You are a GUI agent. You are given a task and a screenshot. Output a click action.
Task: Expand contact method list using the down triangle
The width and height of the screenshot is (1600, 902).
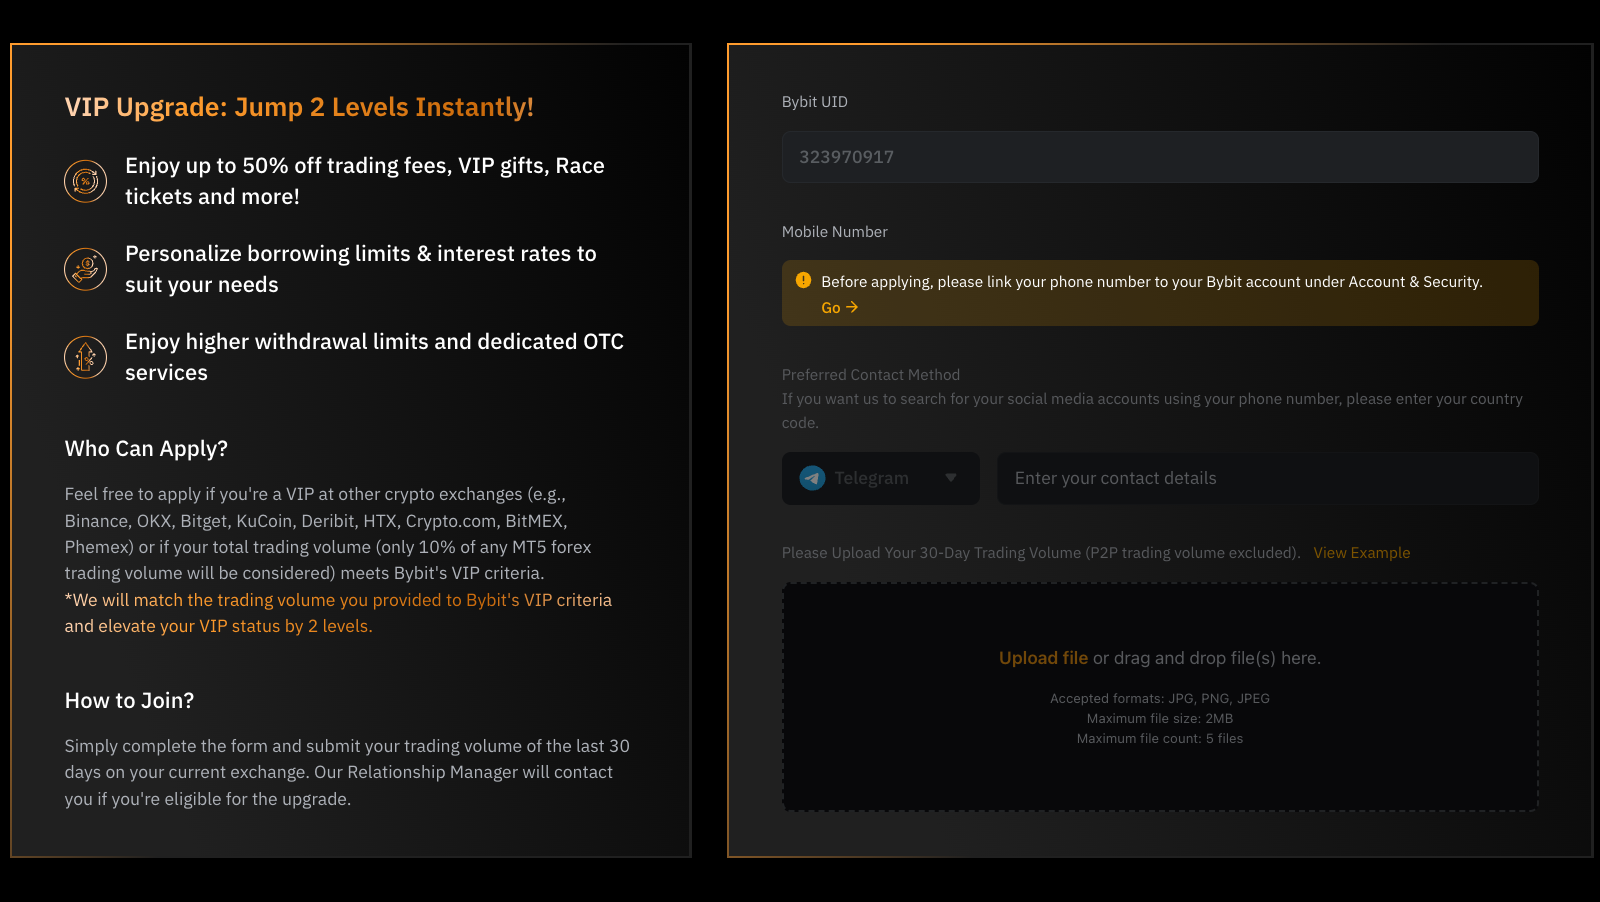pyautogui.click(x=951, y=478)
